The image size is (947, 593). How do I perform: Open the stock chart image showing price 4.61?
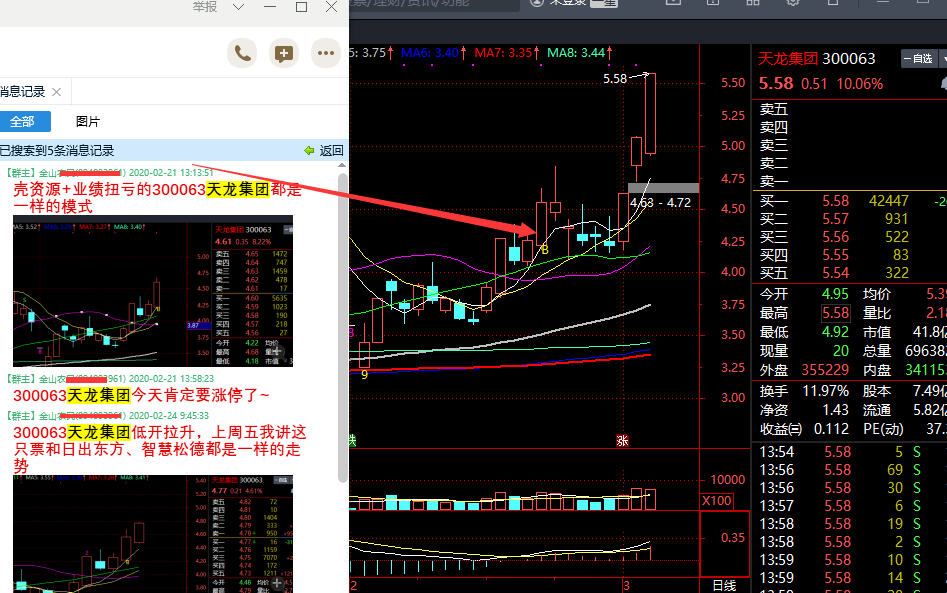pos(153,291)
